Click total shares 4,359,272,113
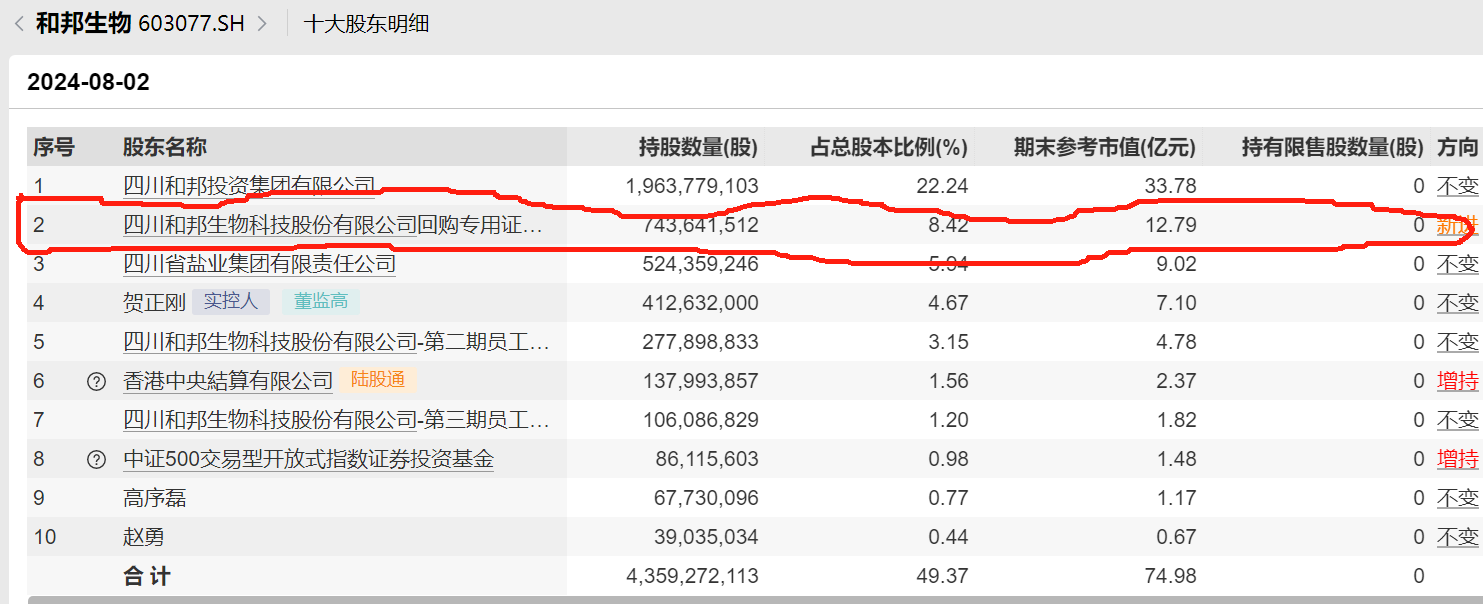Screen dimensions: 1483x604 point(692,576)
